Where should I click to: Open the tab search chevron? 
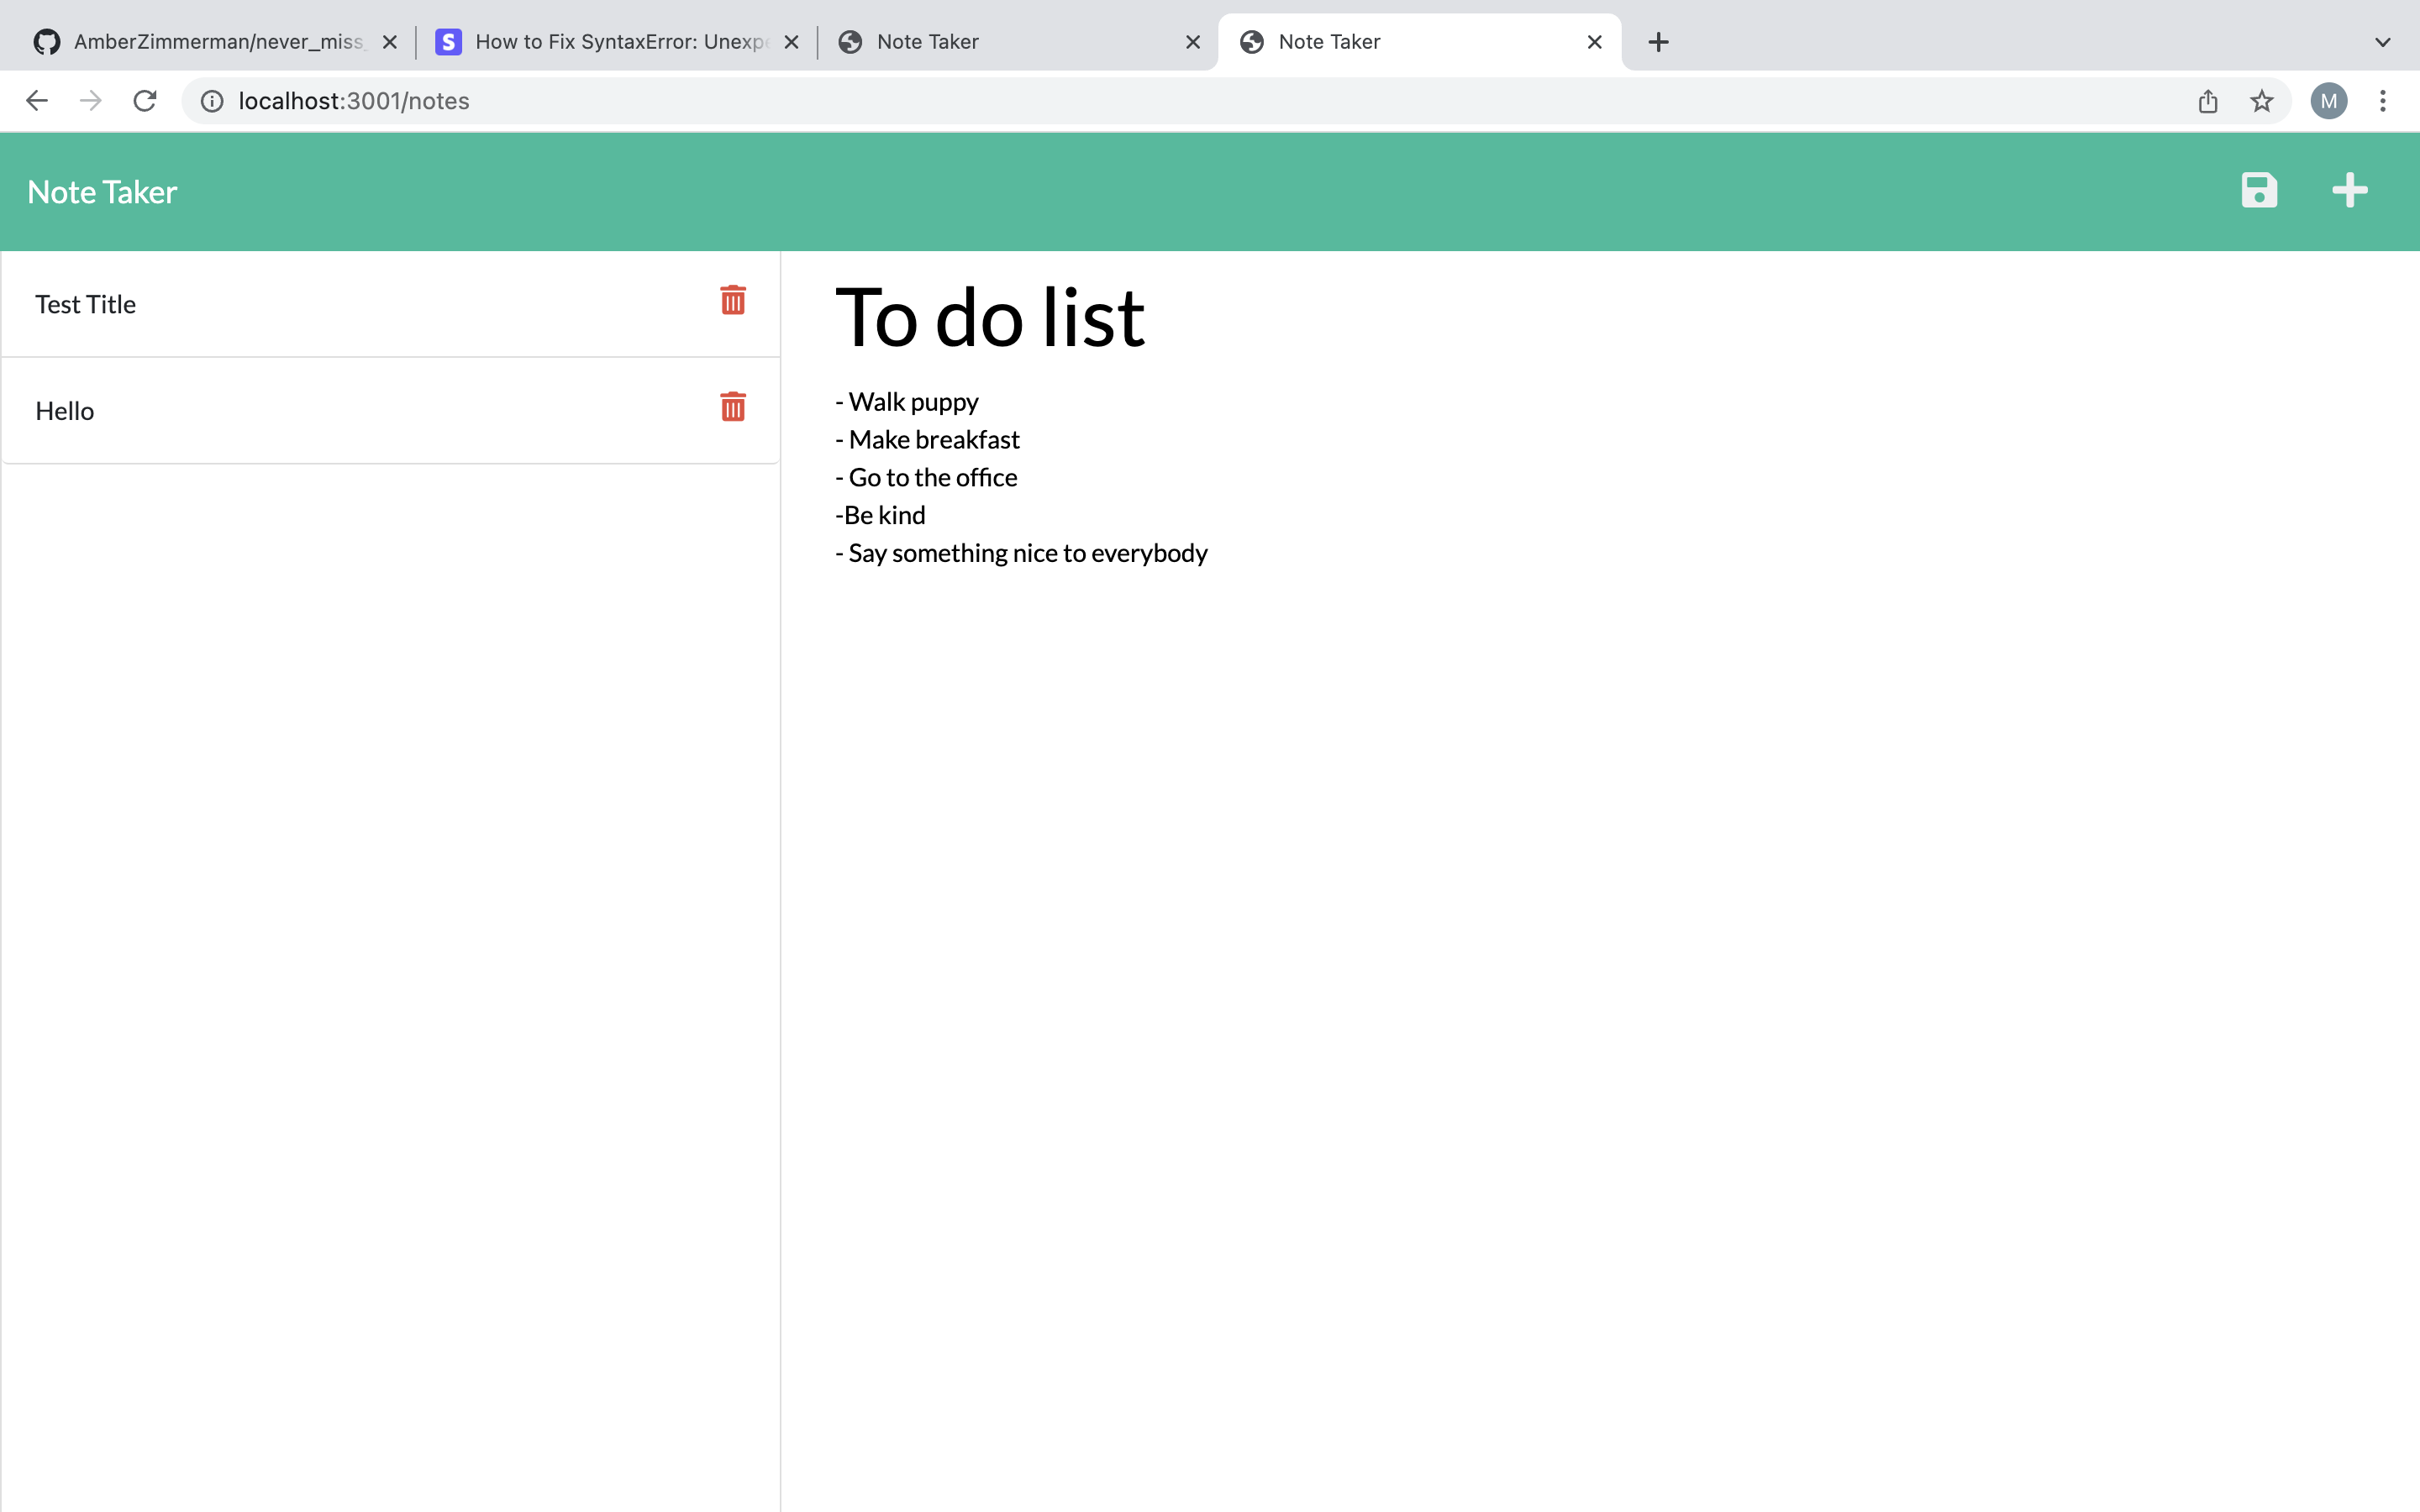point(2383,41)
